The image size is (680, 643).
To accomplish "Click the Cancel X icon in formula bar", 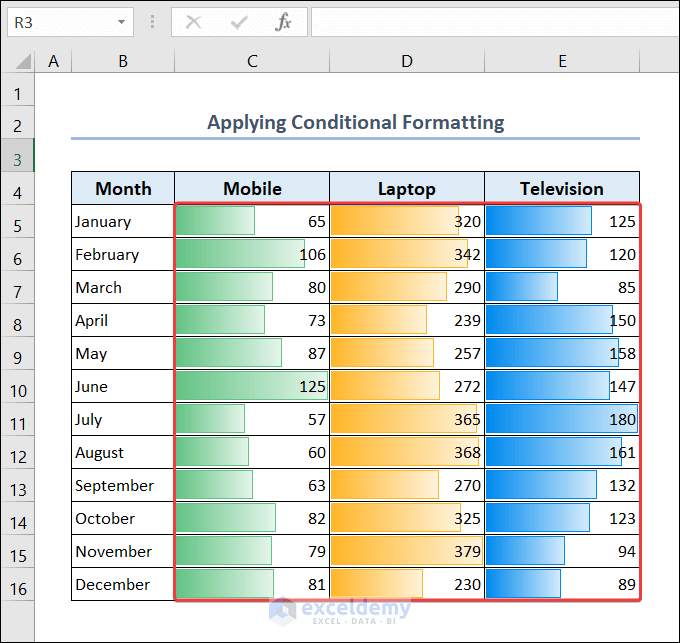I will [x=193, y=22].
